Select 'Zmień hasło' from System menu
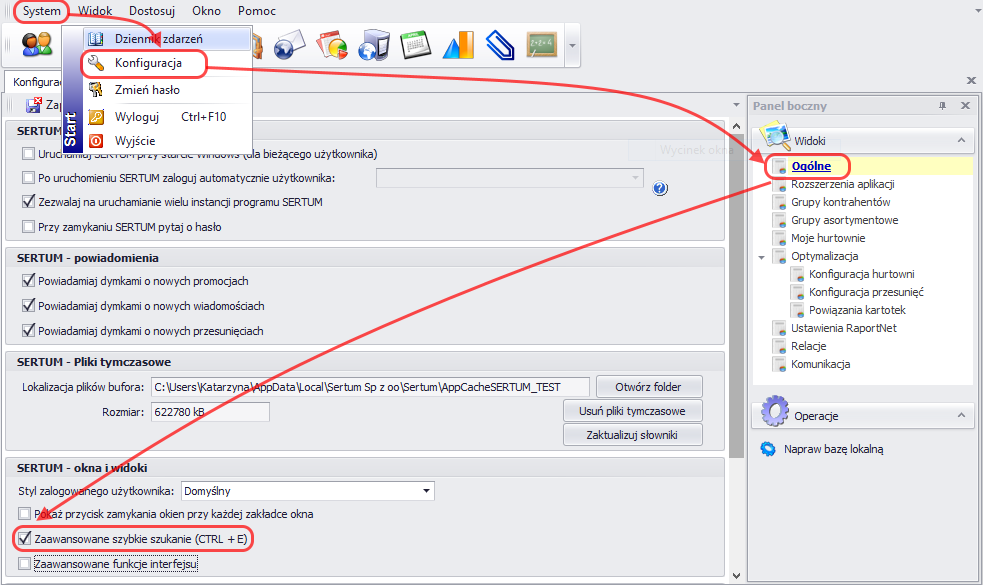Image resolution: width=983 pixels, height=585 pixels. click(147, 90)
